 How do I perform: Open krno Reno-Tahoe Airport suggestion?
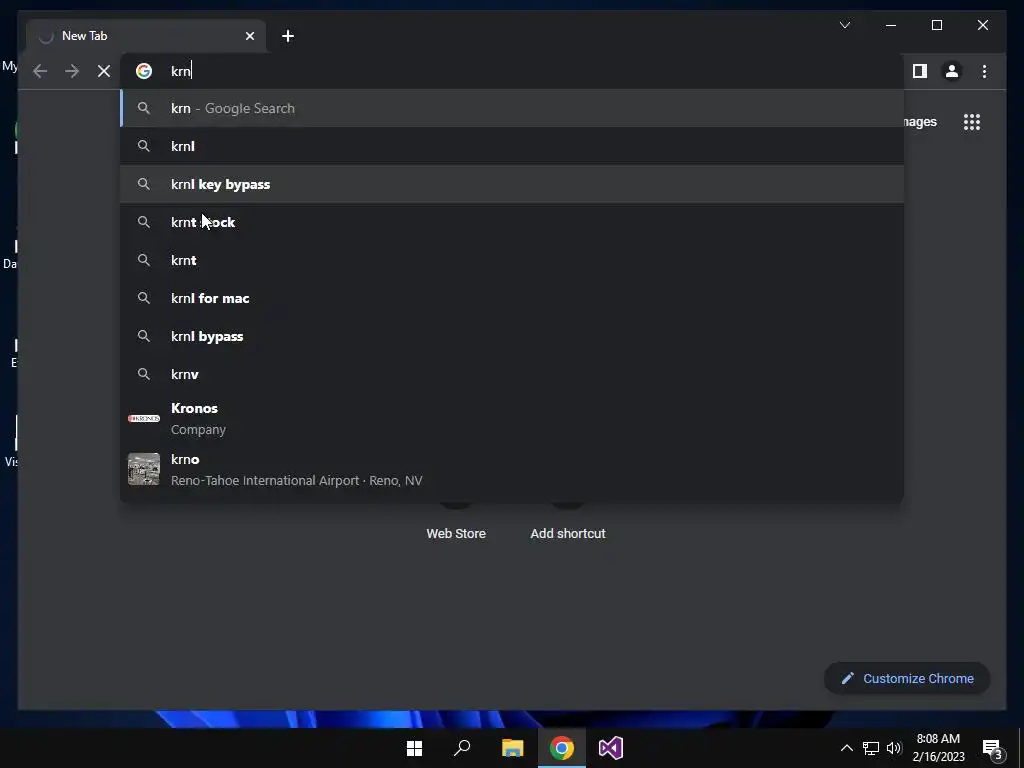point(512,470)
